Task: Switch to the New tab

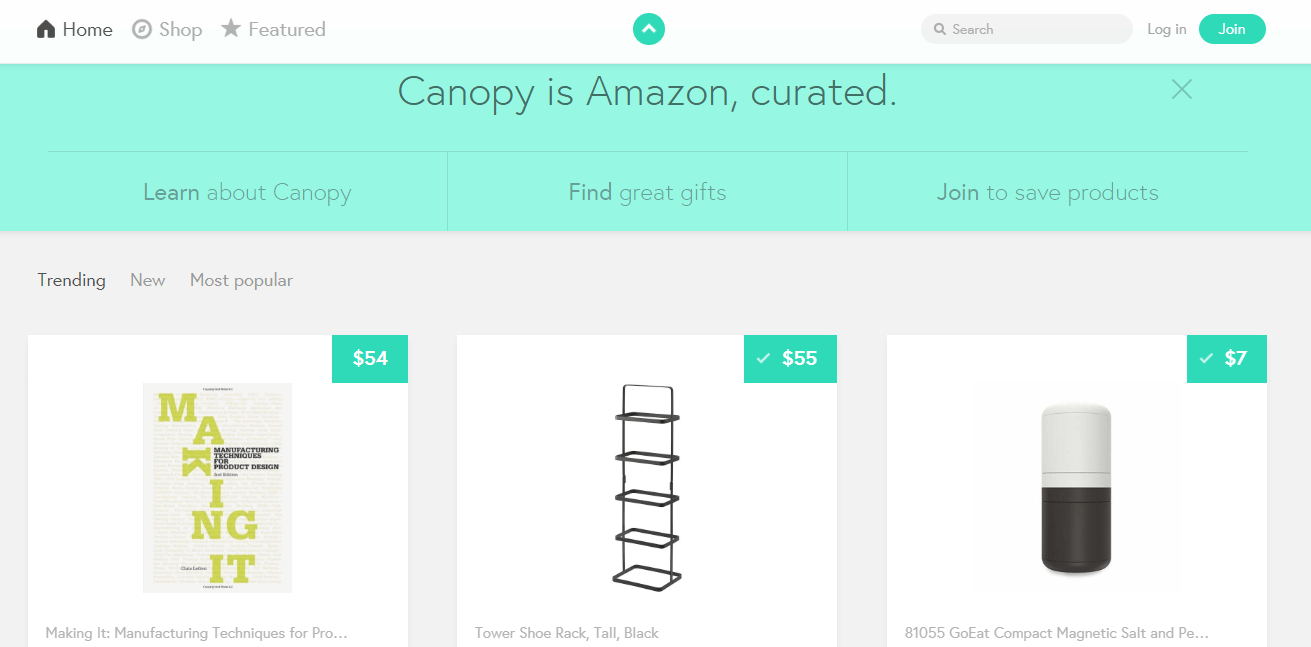Action: (x=147, y=281)
